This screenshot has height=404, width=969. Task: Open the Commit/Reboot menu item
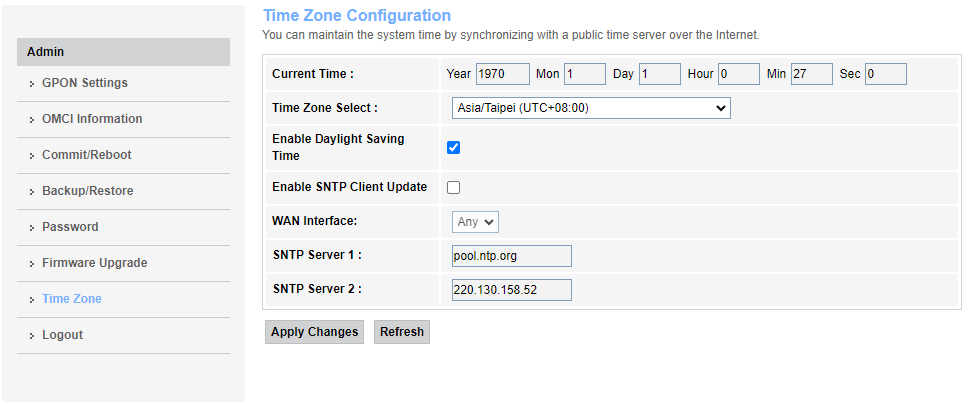86,155
